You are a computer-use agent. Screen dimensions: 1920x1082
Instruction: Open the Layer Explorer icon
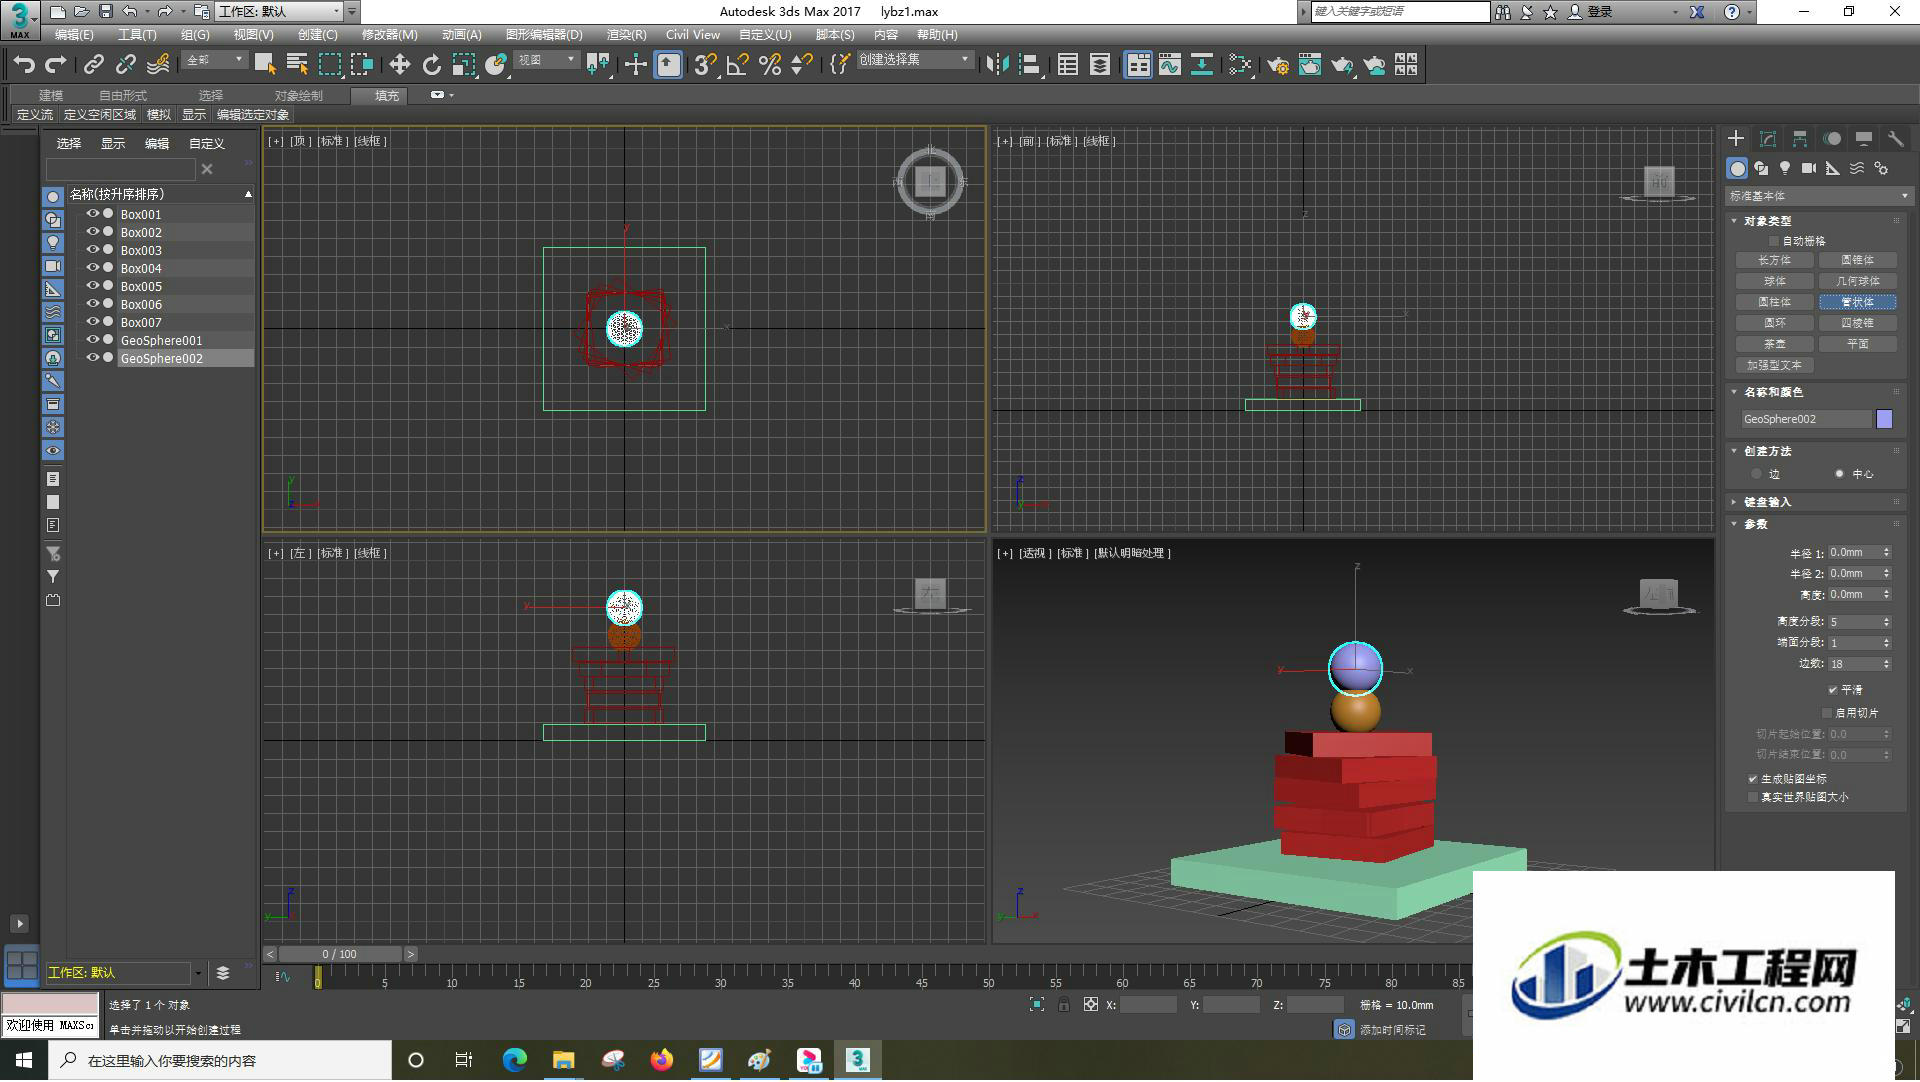coord(1099,65)
